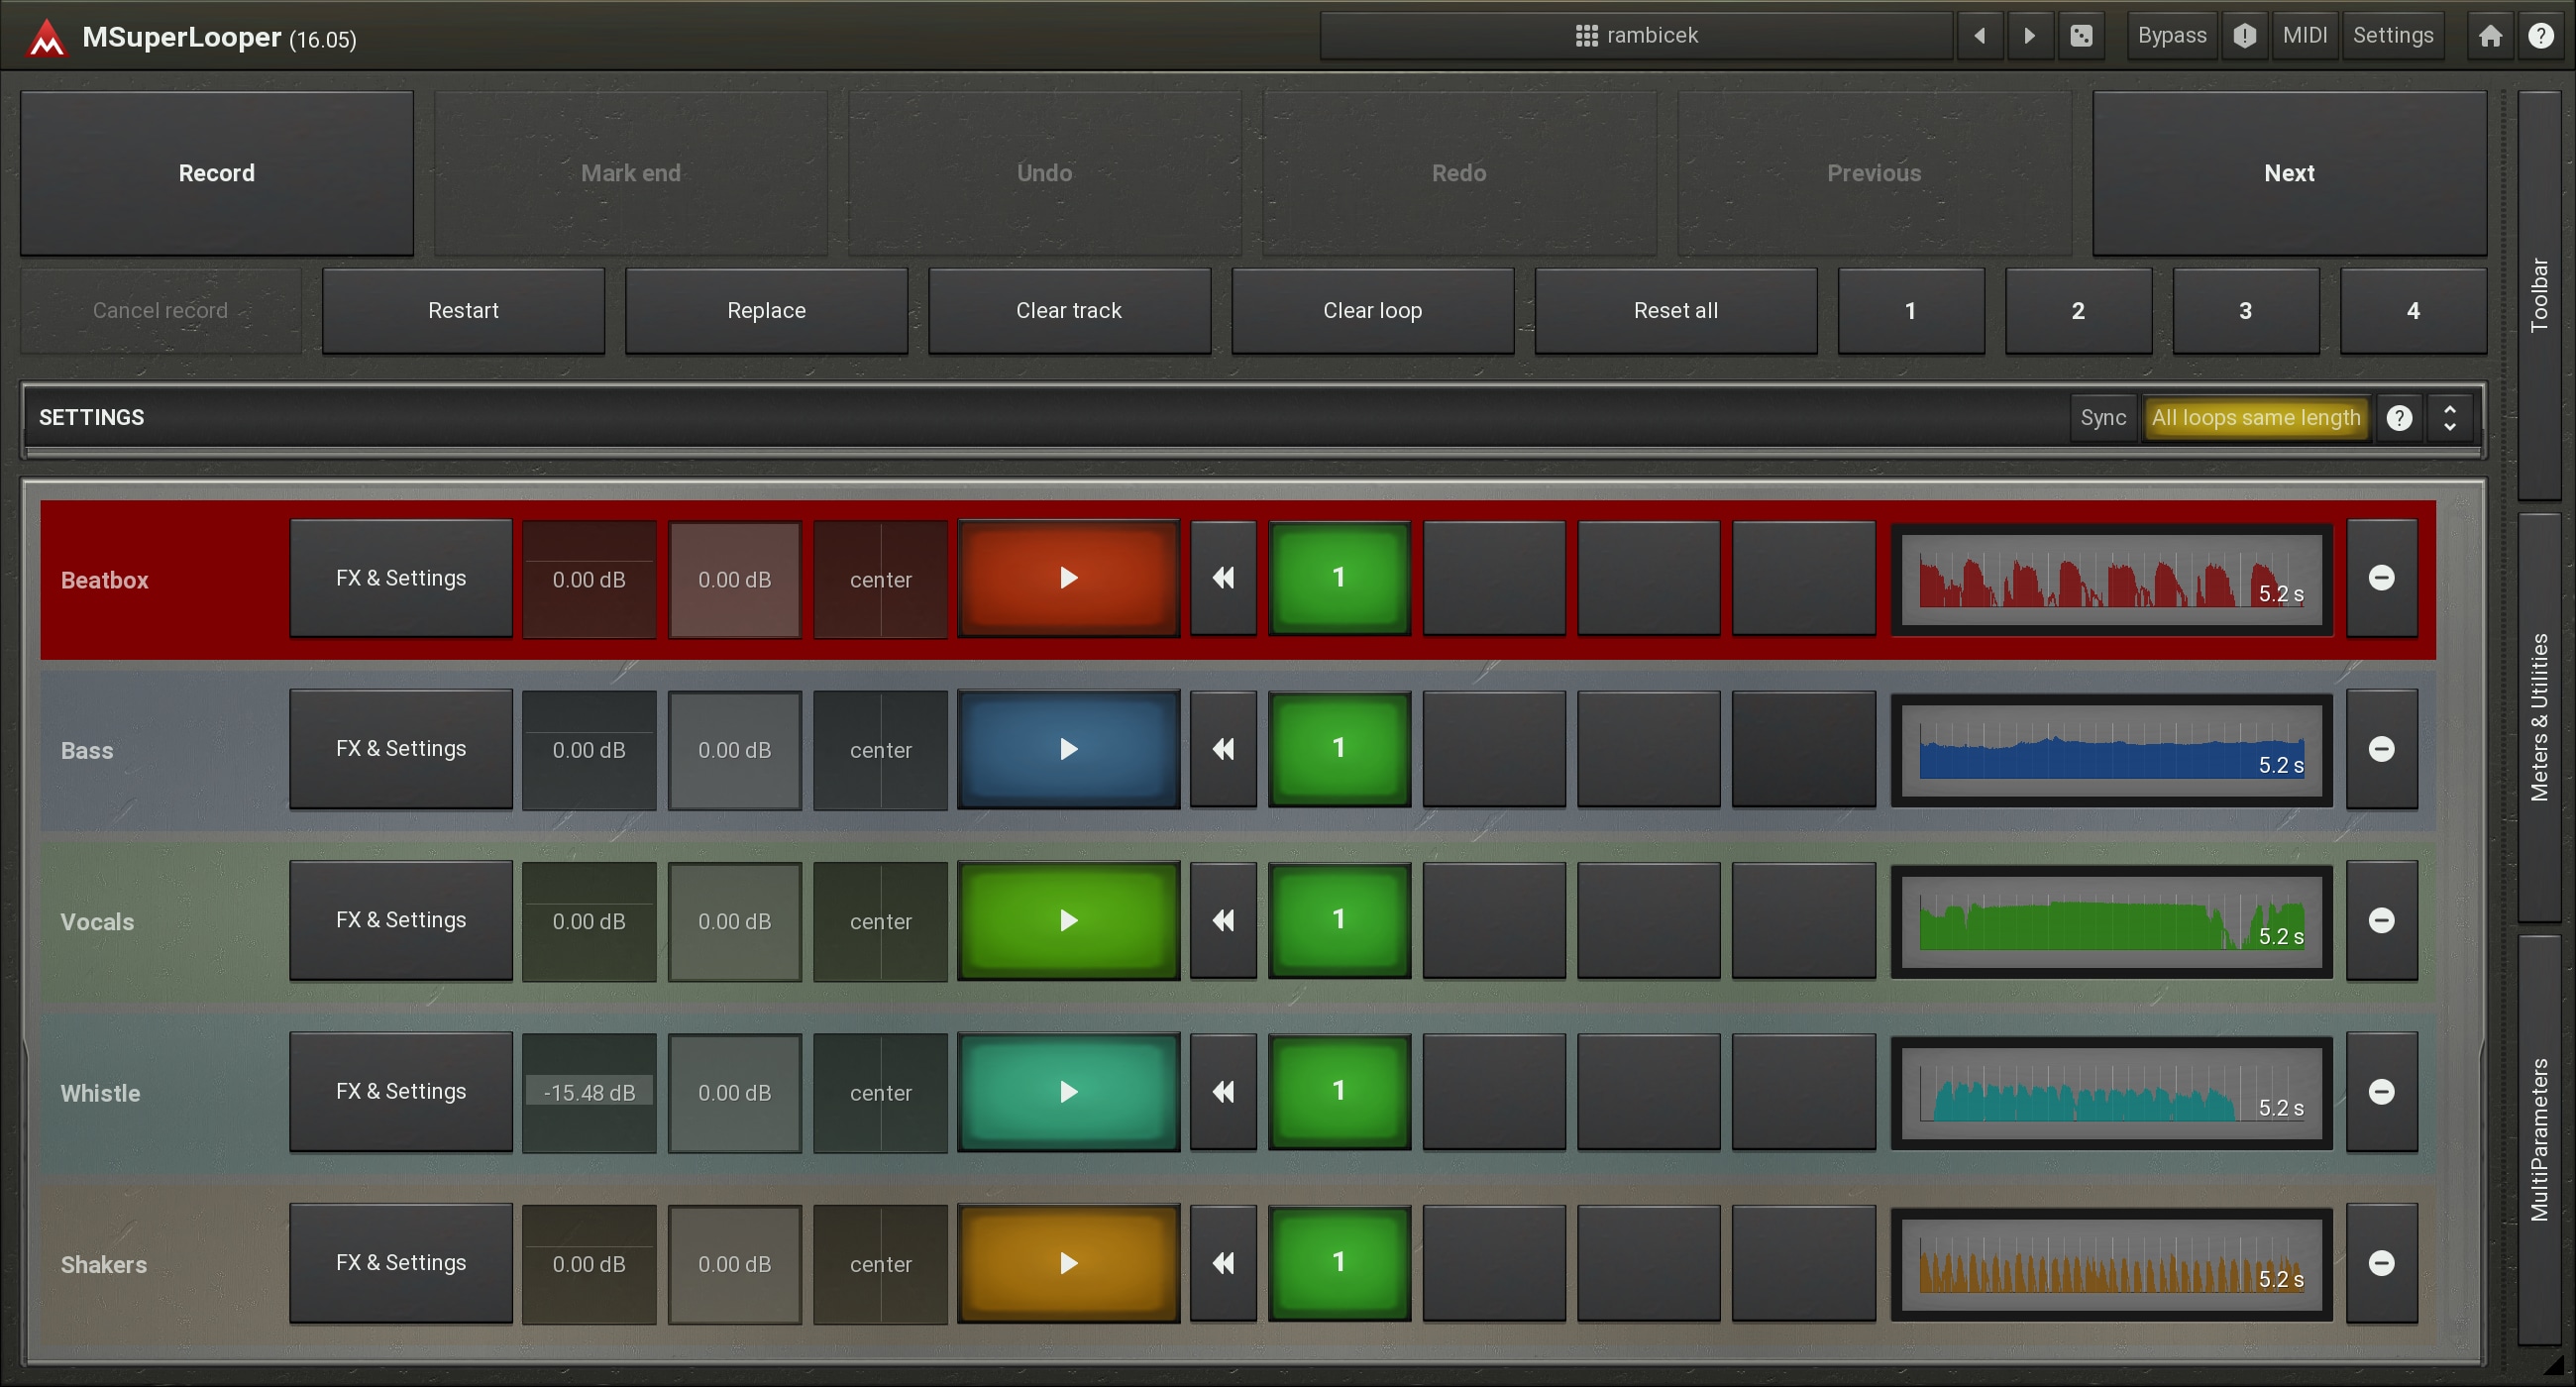Open FX & Settings for Whistle
Screen dimensions: 2576x1387
coord(401,1091)
